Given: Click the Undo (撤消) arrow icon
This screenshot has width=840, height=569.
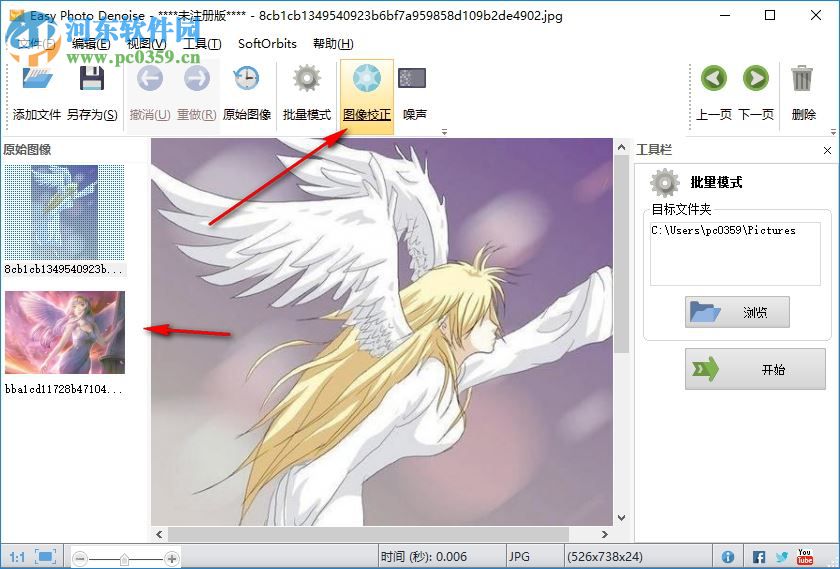Looking at the screenshot, I should pos(149,79).
